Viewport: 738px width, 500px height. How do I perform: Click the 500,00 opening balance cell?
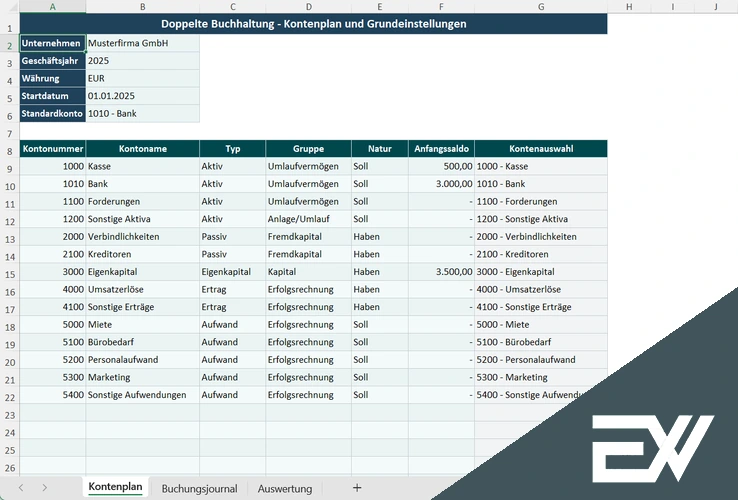tap(441, 166)
